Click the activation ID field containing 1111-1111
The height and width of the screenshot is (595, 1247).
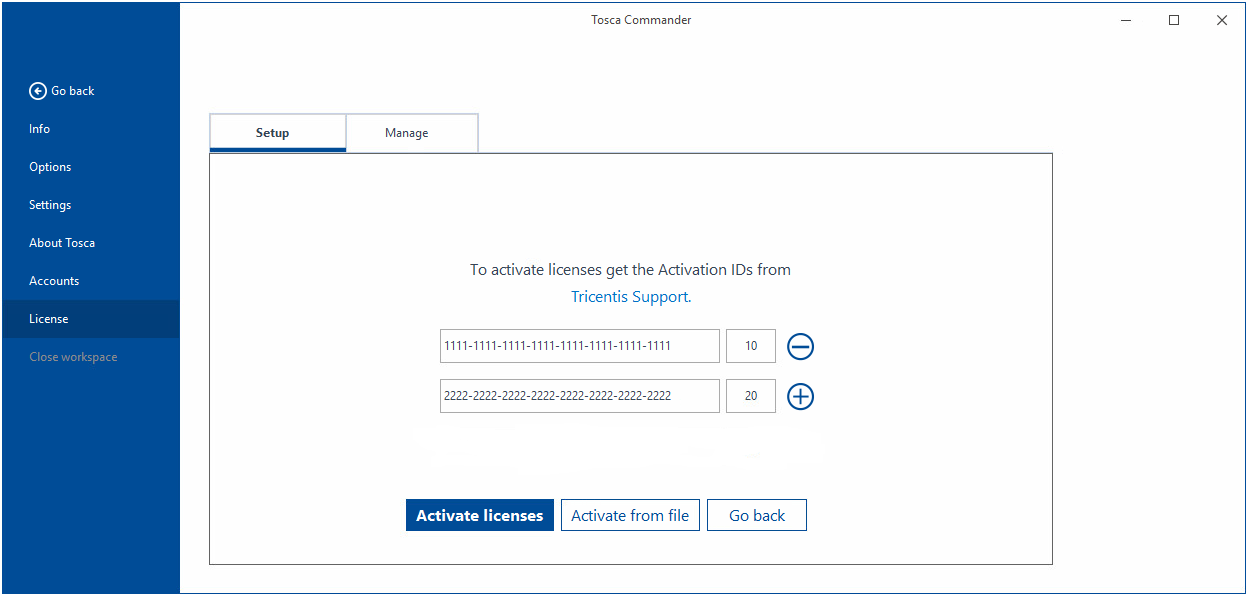coord(579,346)
